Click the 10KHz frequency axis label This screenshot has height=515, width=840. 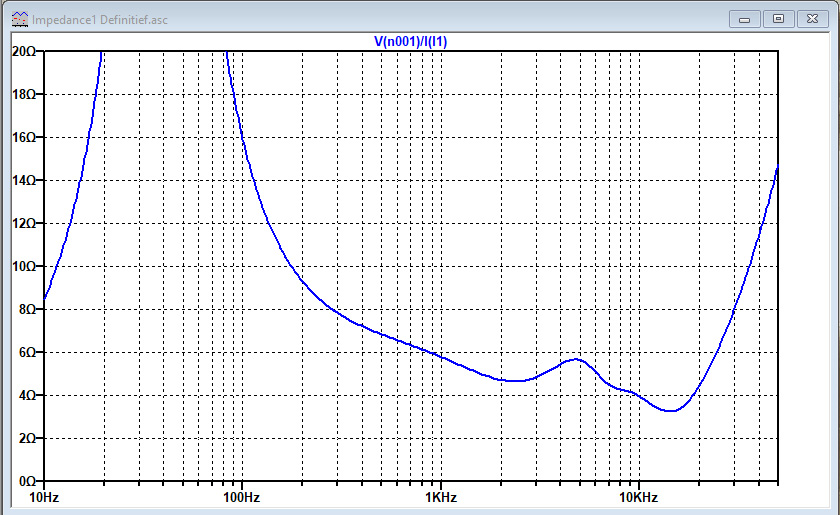coord(639,497)
